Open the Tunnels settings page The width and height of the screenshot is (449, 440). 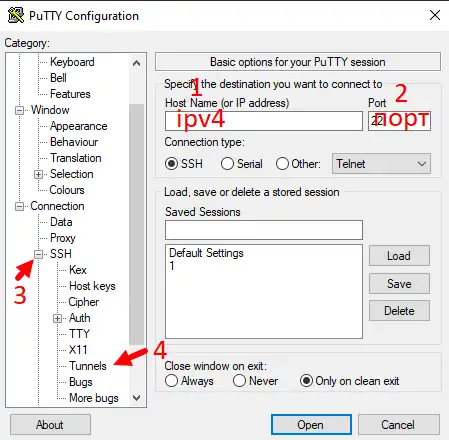(88, 366)
